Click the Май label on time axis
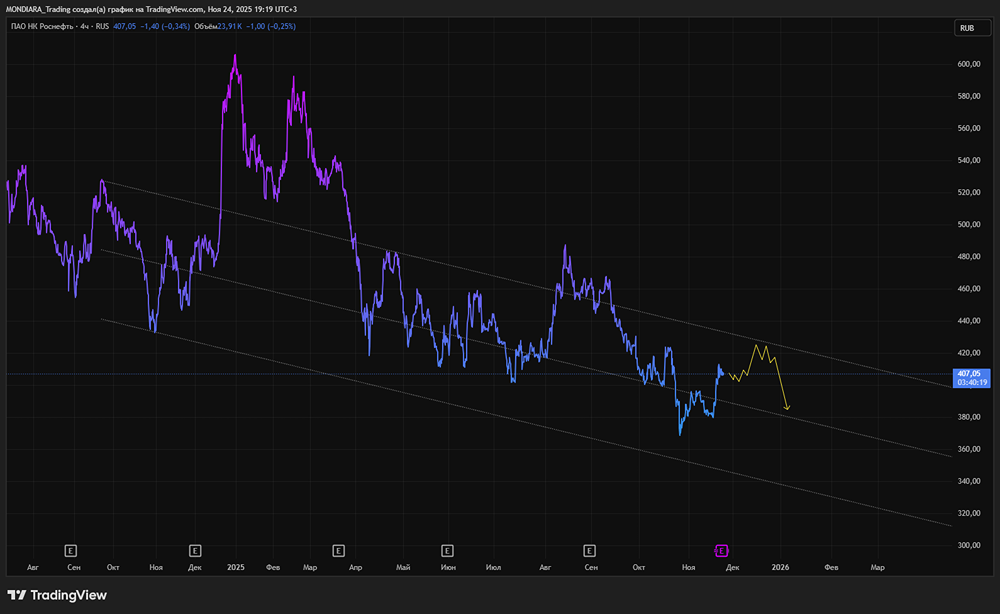Image resolution: width=1000 pixels, height=614 pixels. click(403, 567)
